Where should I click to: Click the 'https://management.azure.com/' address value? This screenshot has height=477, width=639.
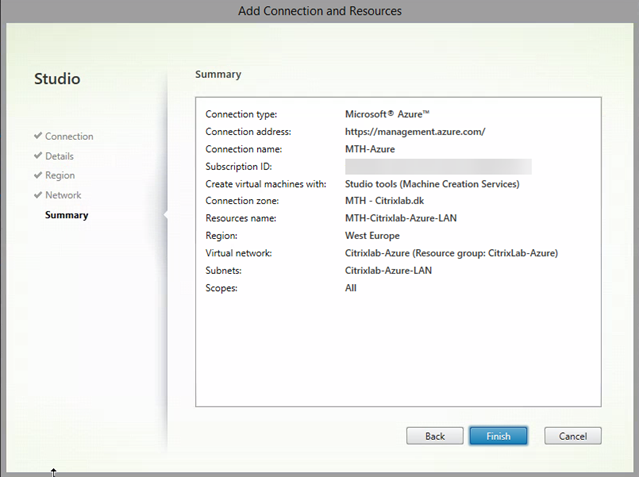click(x=415, y=132)
